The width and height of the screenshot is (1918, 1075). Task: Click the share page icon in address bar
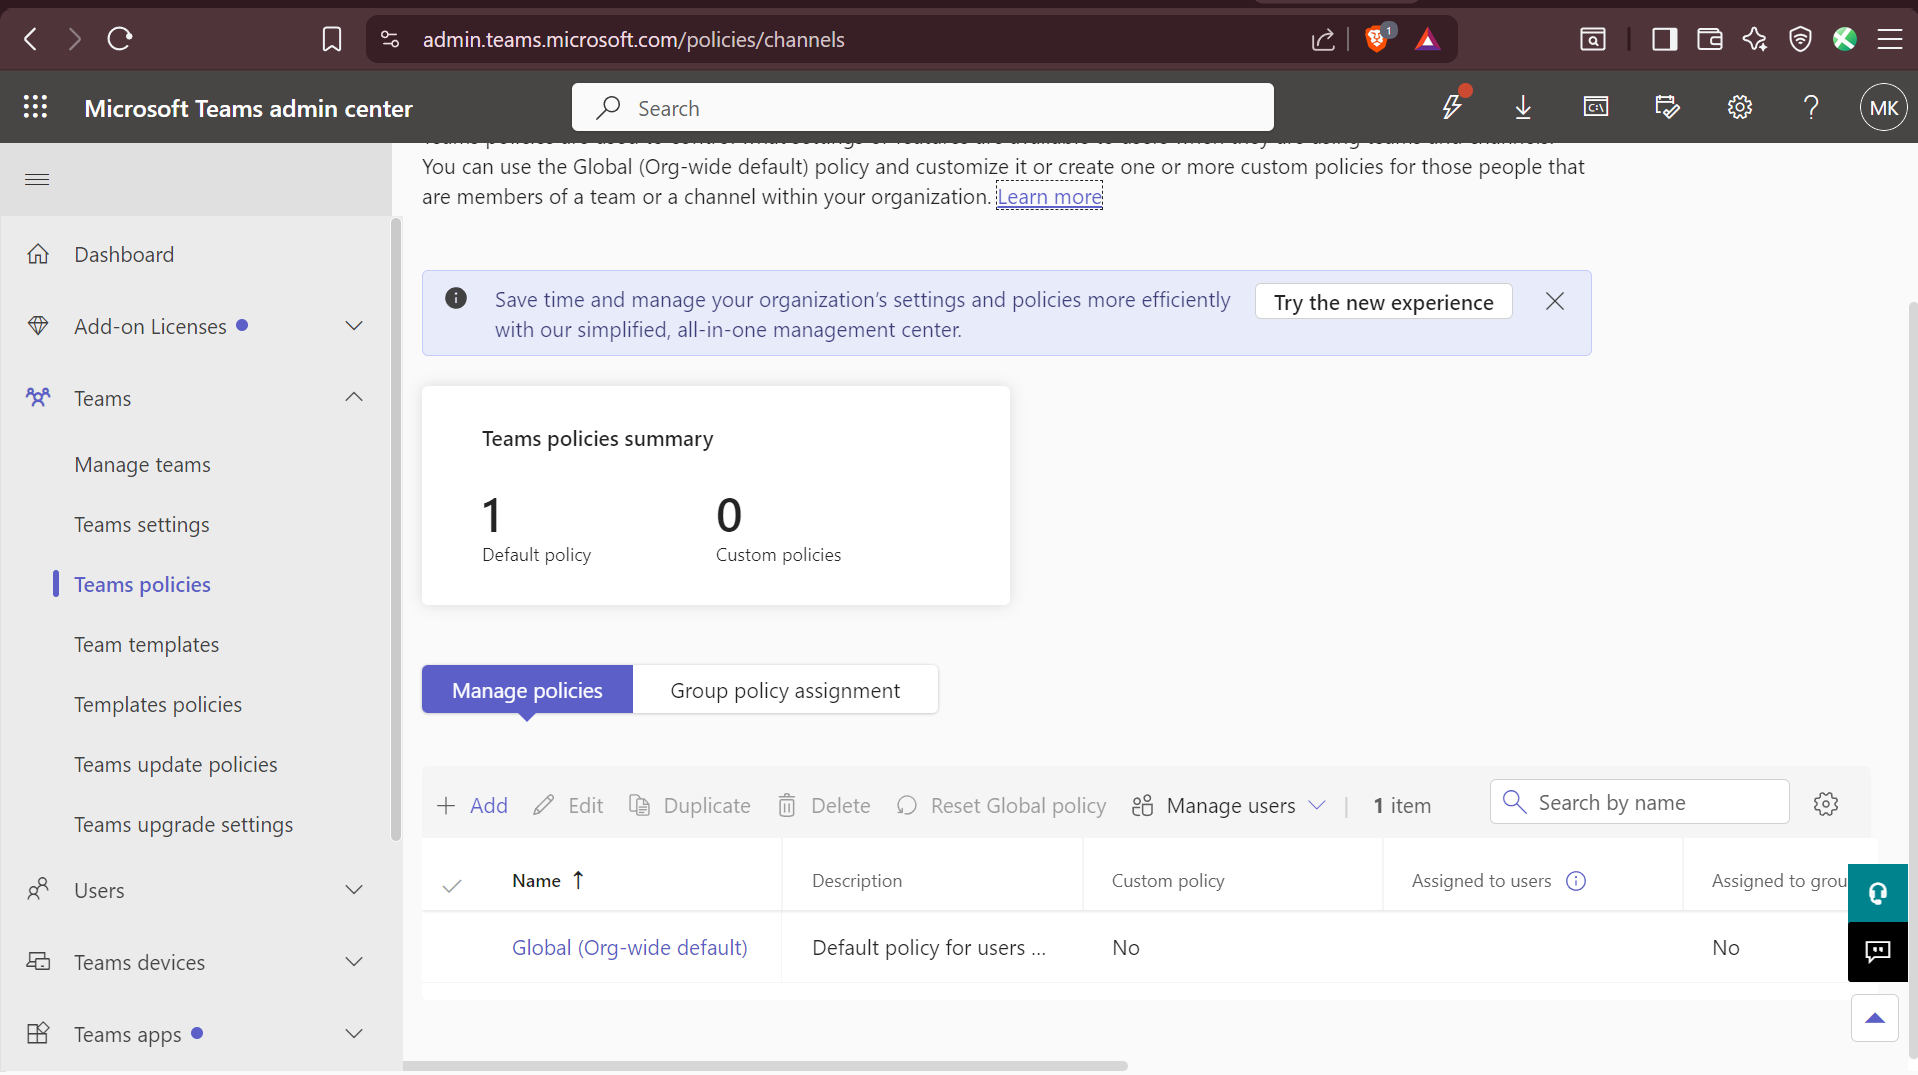click(x=1323, y=39)
